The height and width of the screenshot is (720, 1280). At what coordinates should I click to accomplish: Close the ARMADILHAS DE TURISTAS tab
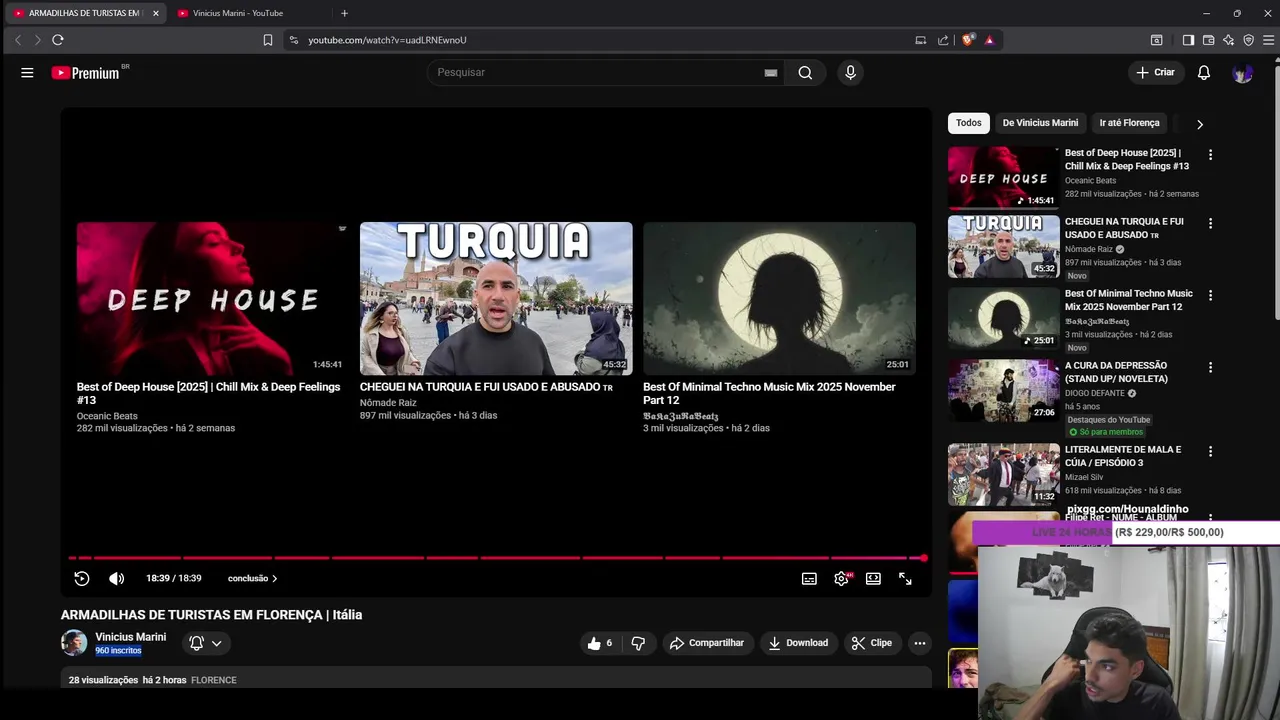point(155,13)
